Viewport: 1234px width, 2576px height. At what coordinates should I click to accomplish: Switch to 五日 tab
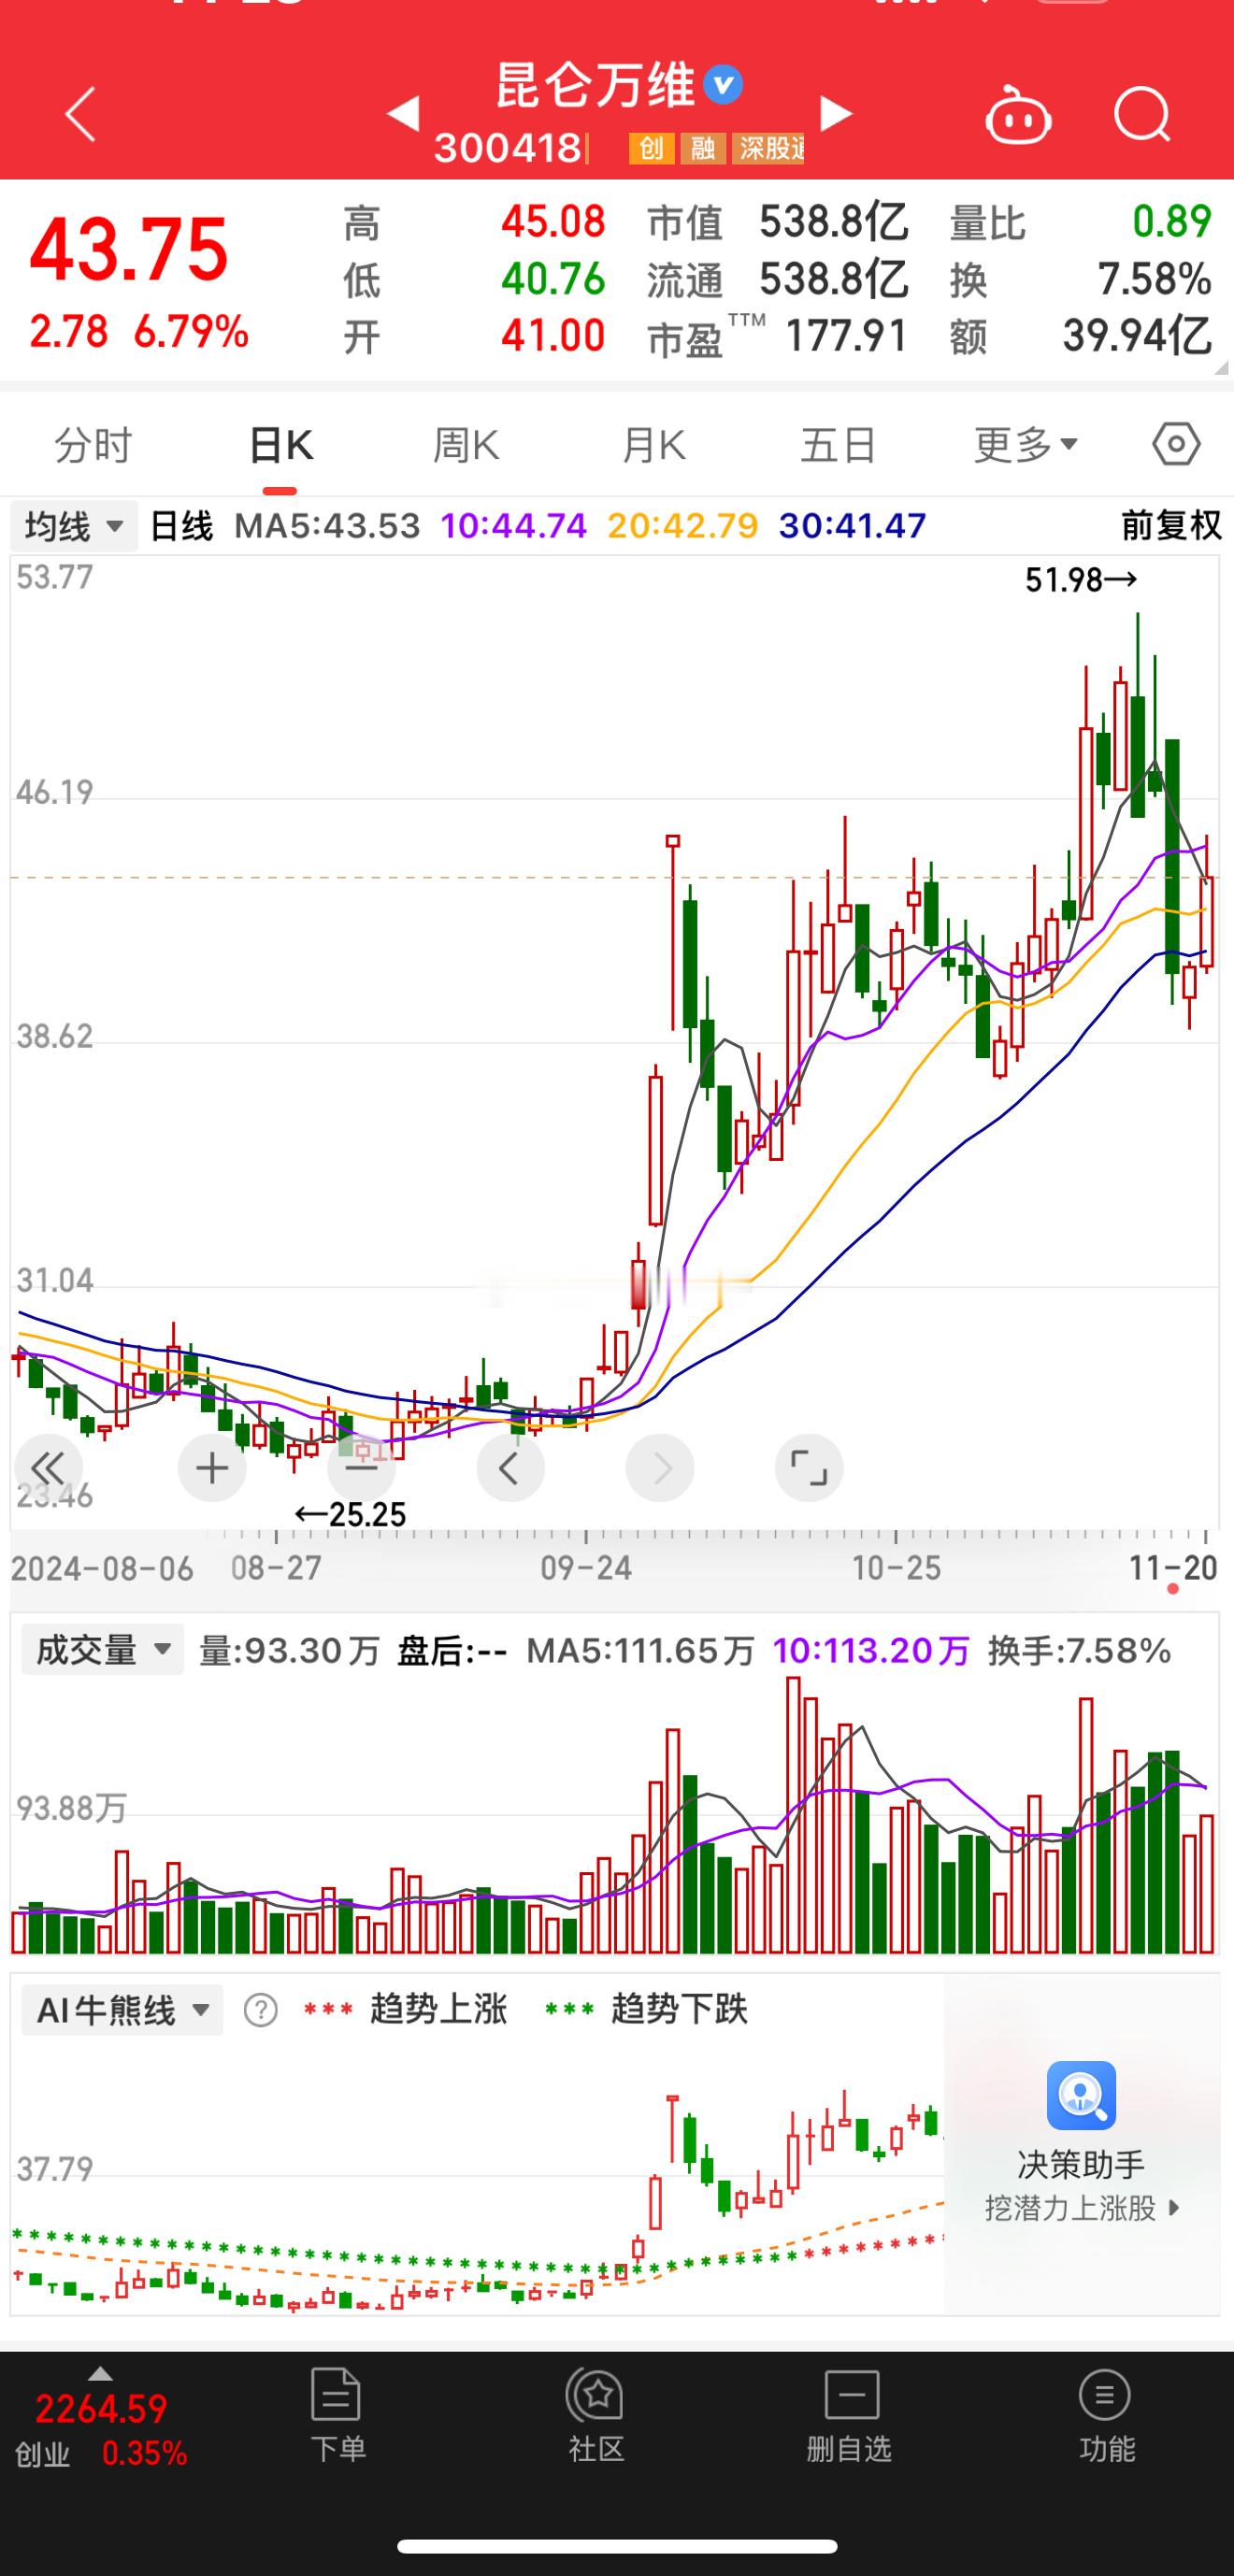click(838, 445)
